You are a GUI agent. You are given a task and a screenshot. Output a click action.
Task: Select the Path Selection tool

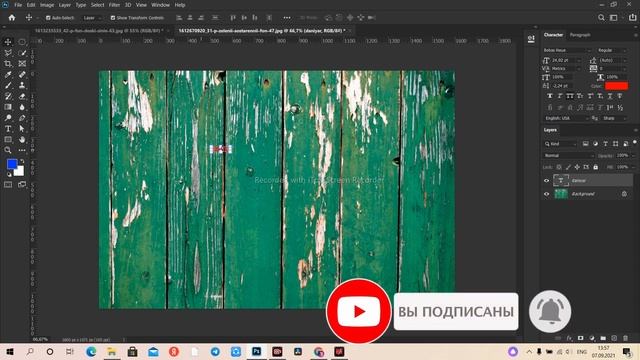click(22, 129)
